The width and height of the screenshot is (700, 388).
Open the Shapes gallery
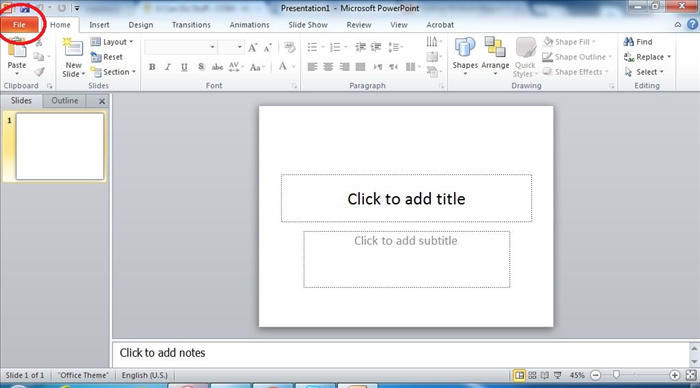pos(465,55)
